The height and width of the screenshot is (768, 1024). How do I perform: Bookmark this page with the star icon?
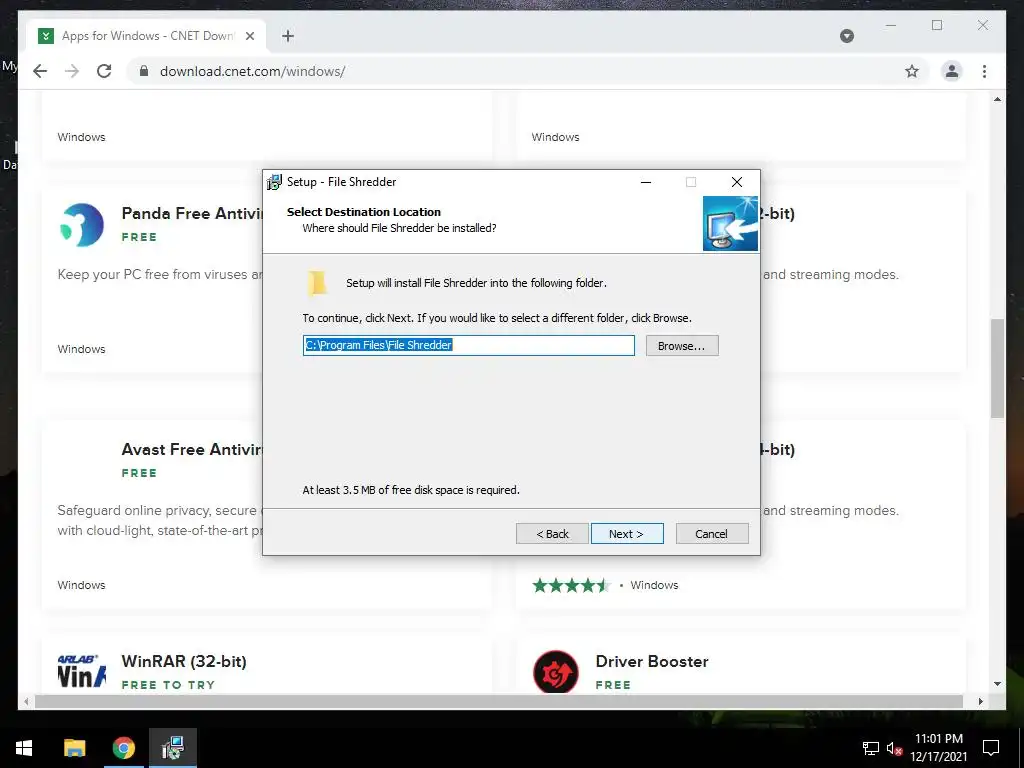(912, 71)
